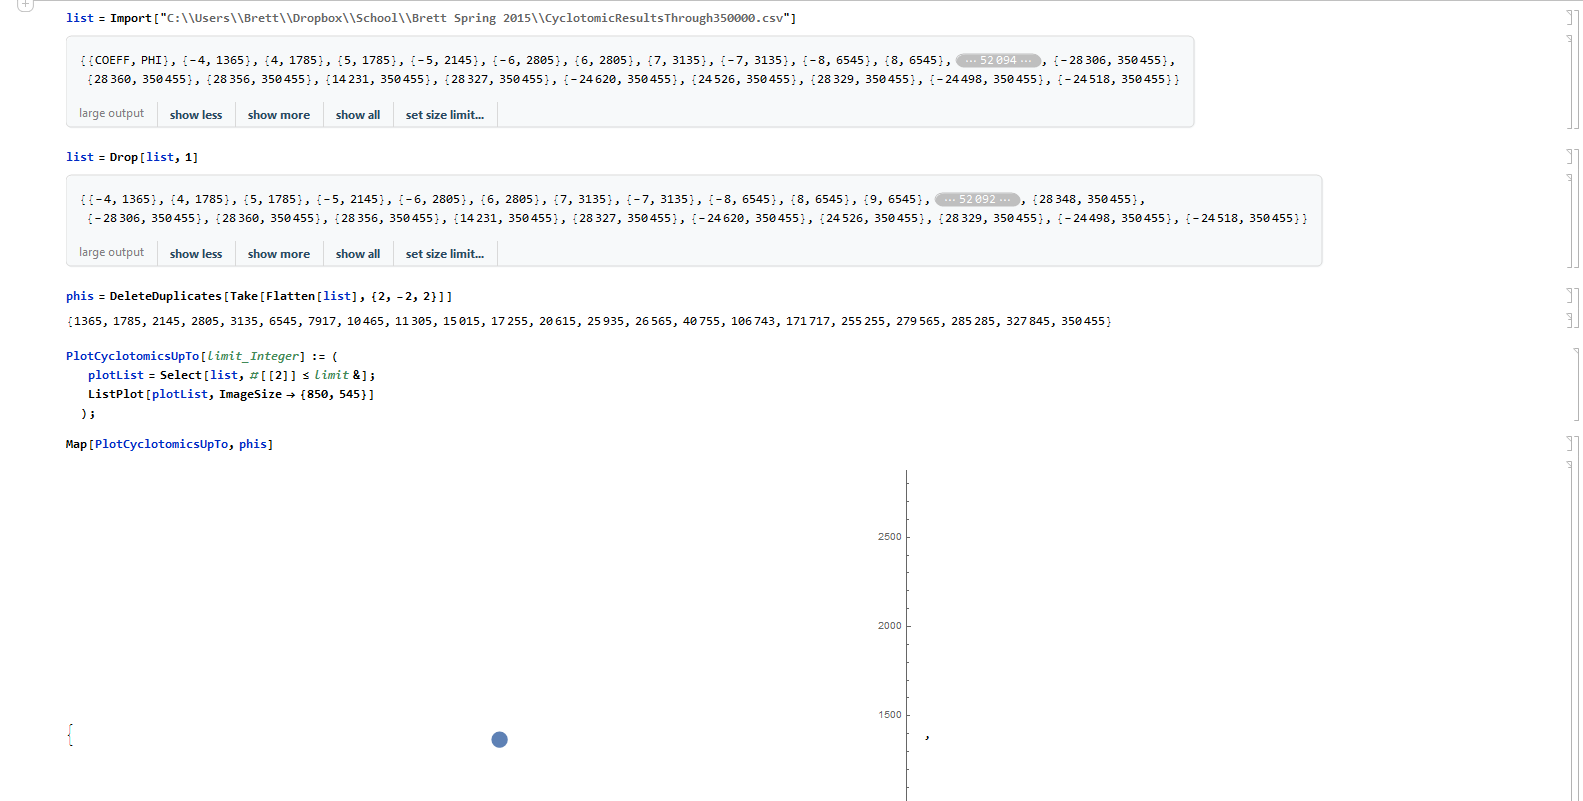Open "set size limit..." for the Drop output
This screenshot has height=801, width=1583.
[x=444, y=254]
